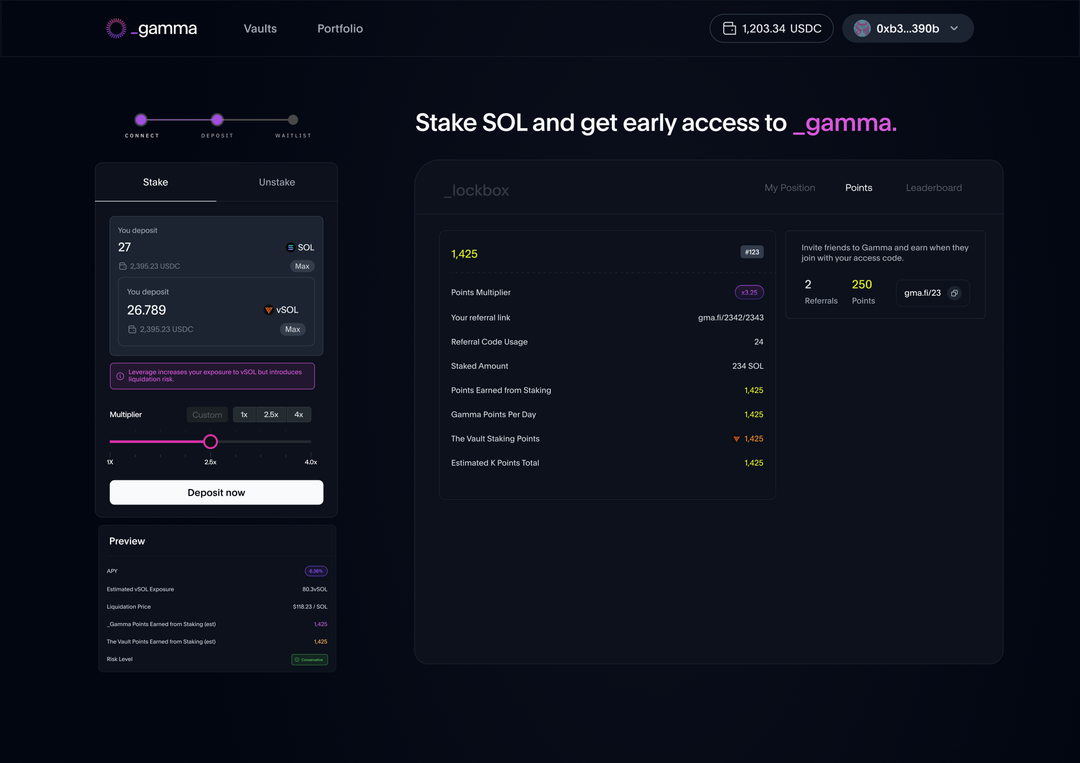Click the 'Risk Level' label
This screenshot has width=1080, height=763.
pyautogui.click(x=120, y=659)
